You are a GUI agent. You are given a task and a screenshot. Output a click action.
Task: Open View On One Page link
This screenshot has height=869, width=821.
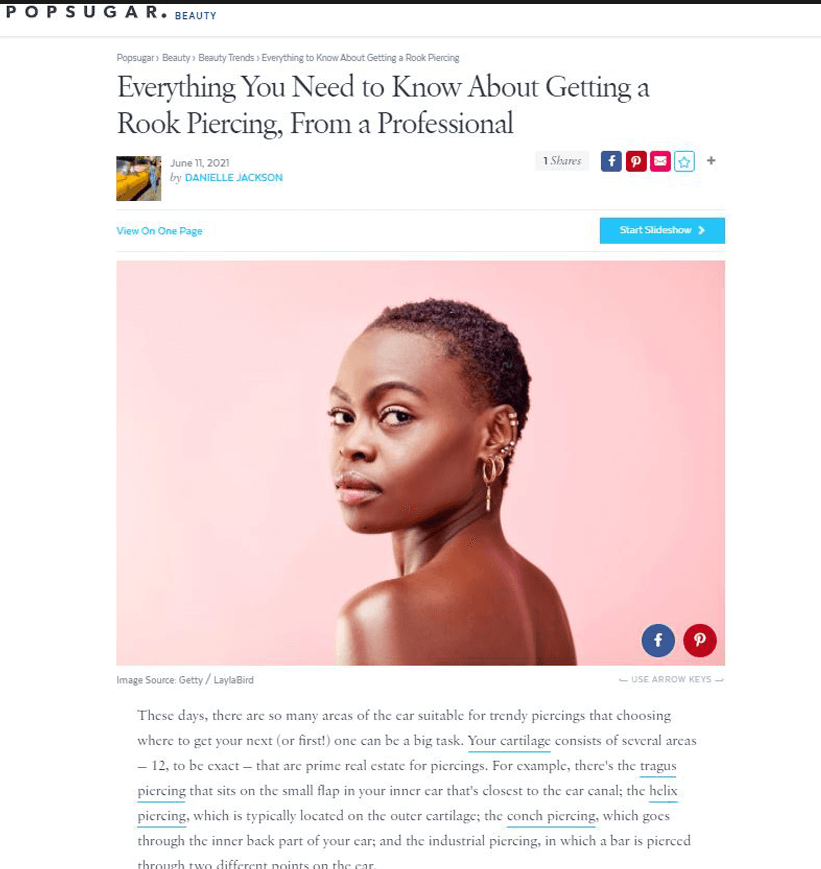[x=159, y=231]
